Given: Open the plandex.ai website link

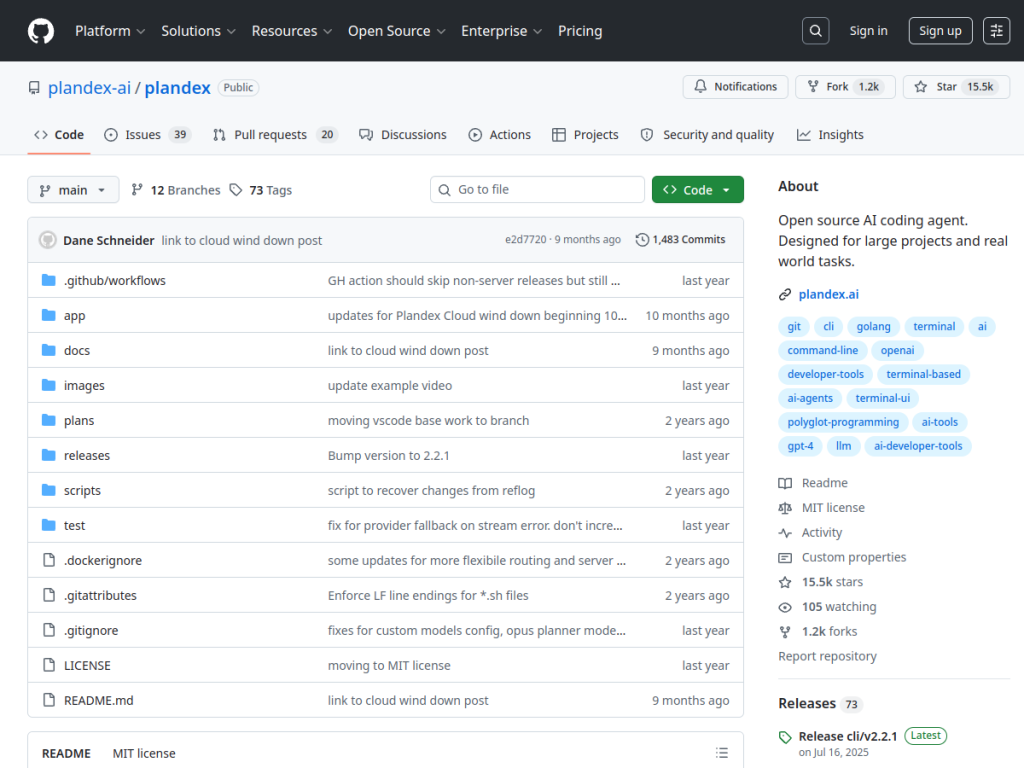Looking at the screenshot, I should (828, 295).
